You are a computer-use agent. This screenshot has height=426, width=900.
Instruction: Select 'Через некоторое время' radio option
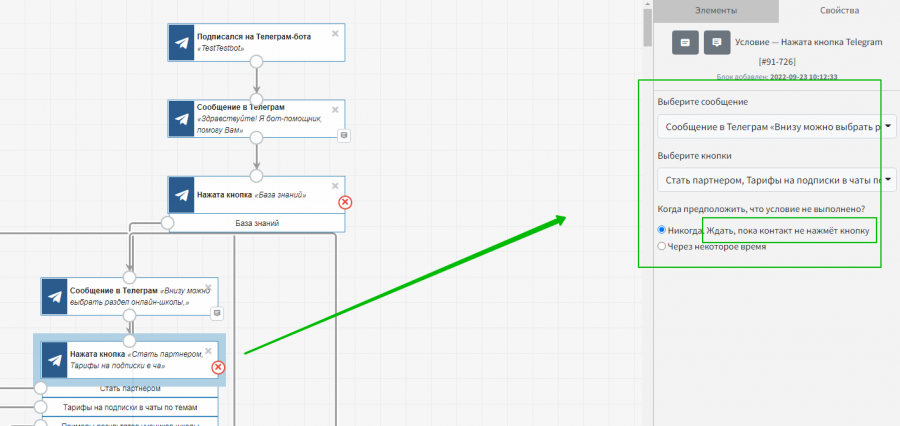click(662, 246)
